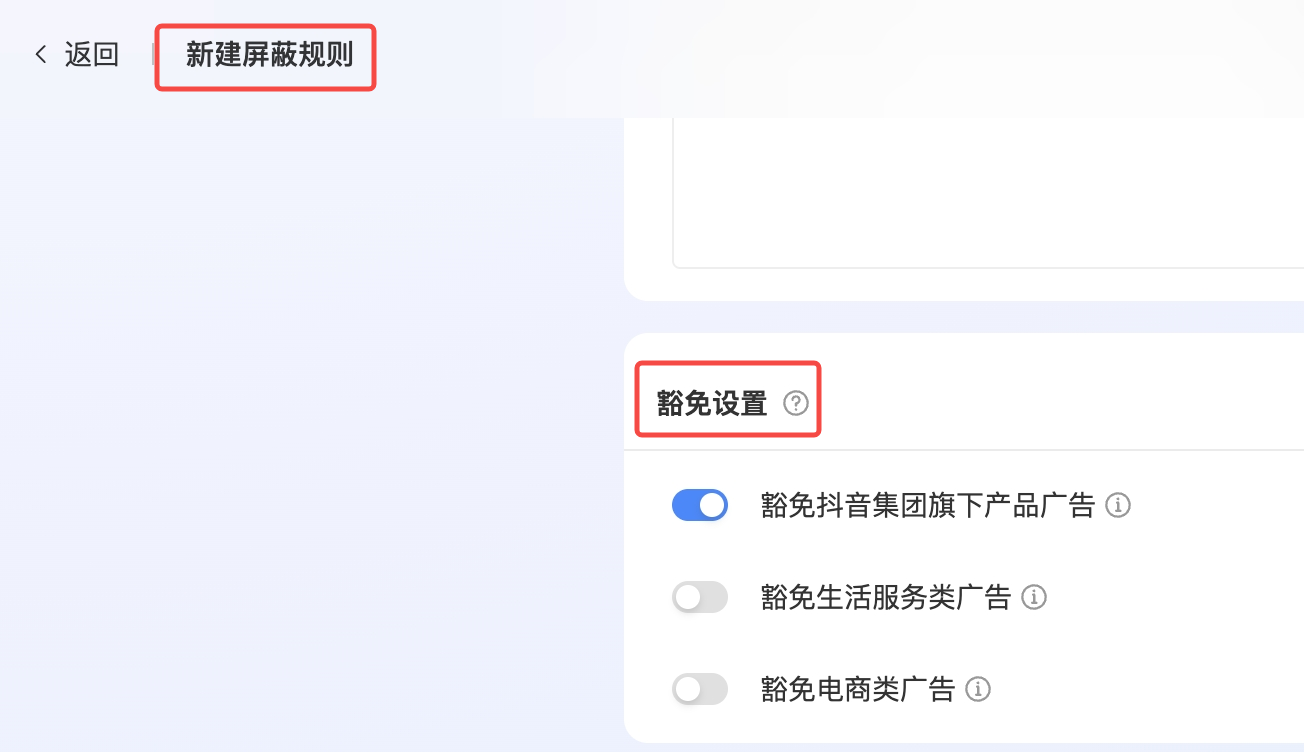Click the back chevron arrow icon
This screenshot has width=1304, height=752.
(41, 54)
